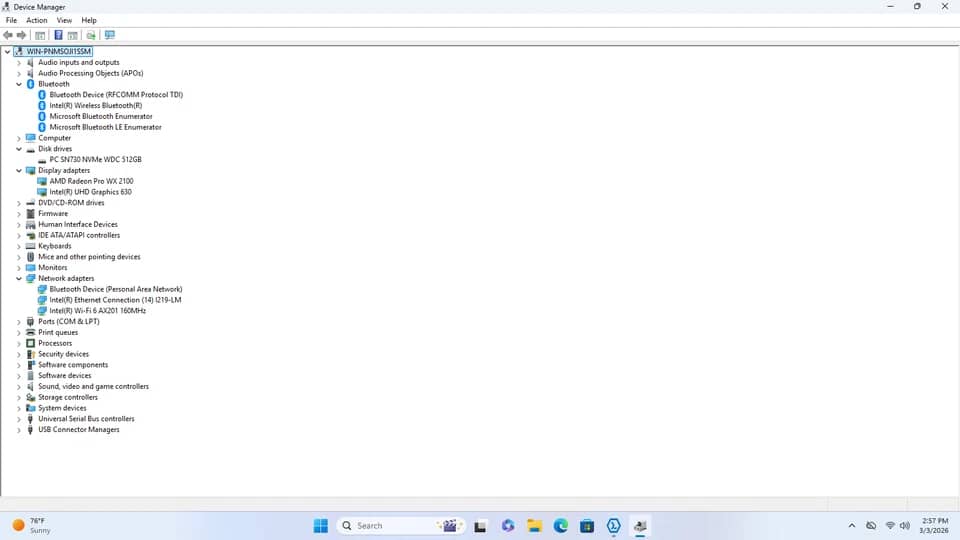Click the Security devices category icon
Screen dimensions: 960x540
click(x=31, y=354)
